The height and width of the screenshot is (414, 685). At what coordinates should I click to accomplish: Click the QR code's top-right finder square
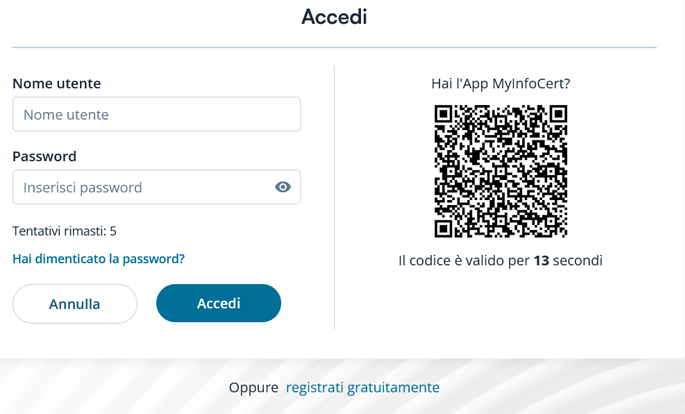click(558, 114)
